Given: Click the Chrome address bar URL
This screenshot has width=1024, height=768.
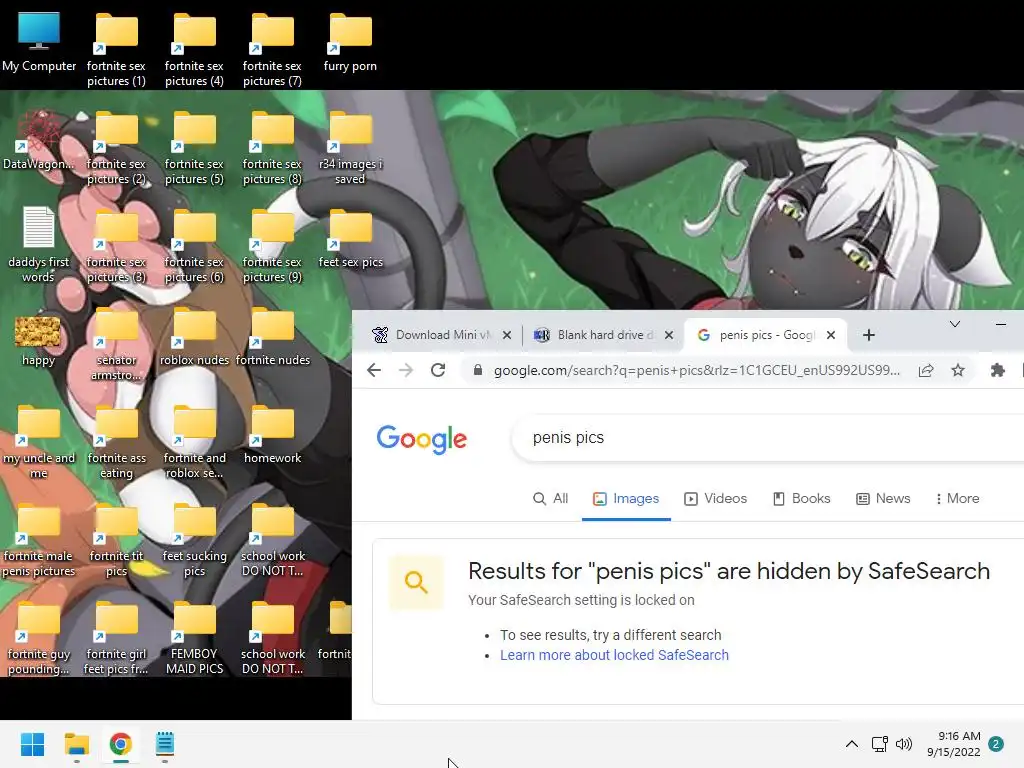Looking at the screenshot, I should coord(696,370).
